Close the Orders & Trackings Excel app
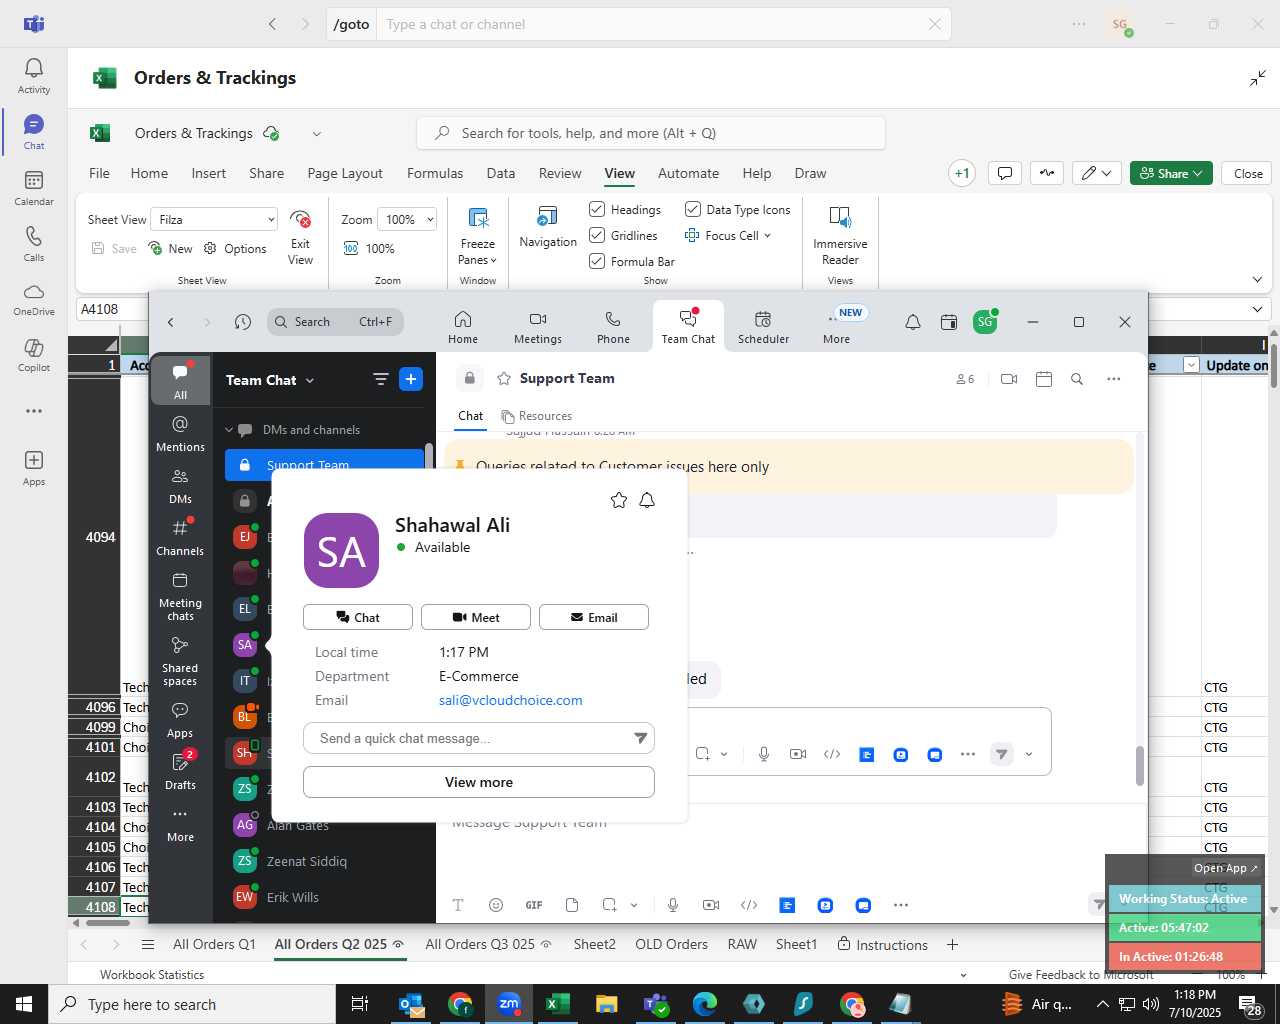The height and width of the screenshot is (1024, 1280). pyautogui.click(x=1248, y=173)
